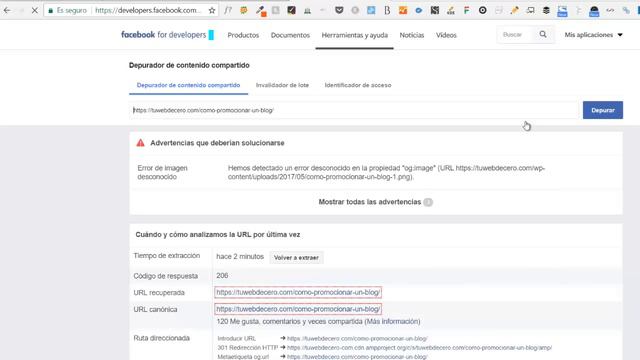This screenshot has width=640, height=360.
Task: Show all warnings via Mostrar todas las advertencias
Action: pyautogui.click(x=369, y=202)
